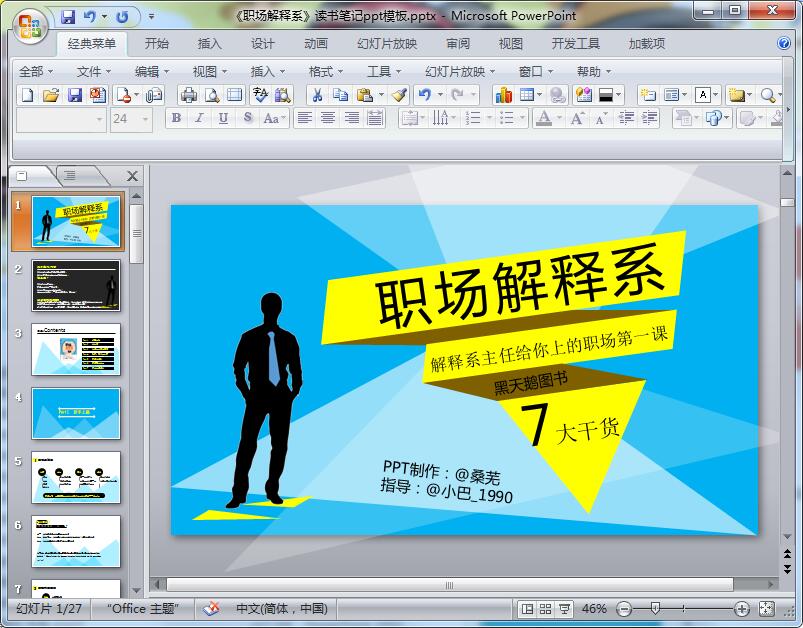Justify text alignment

(375, 118)
